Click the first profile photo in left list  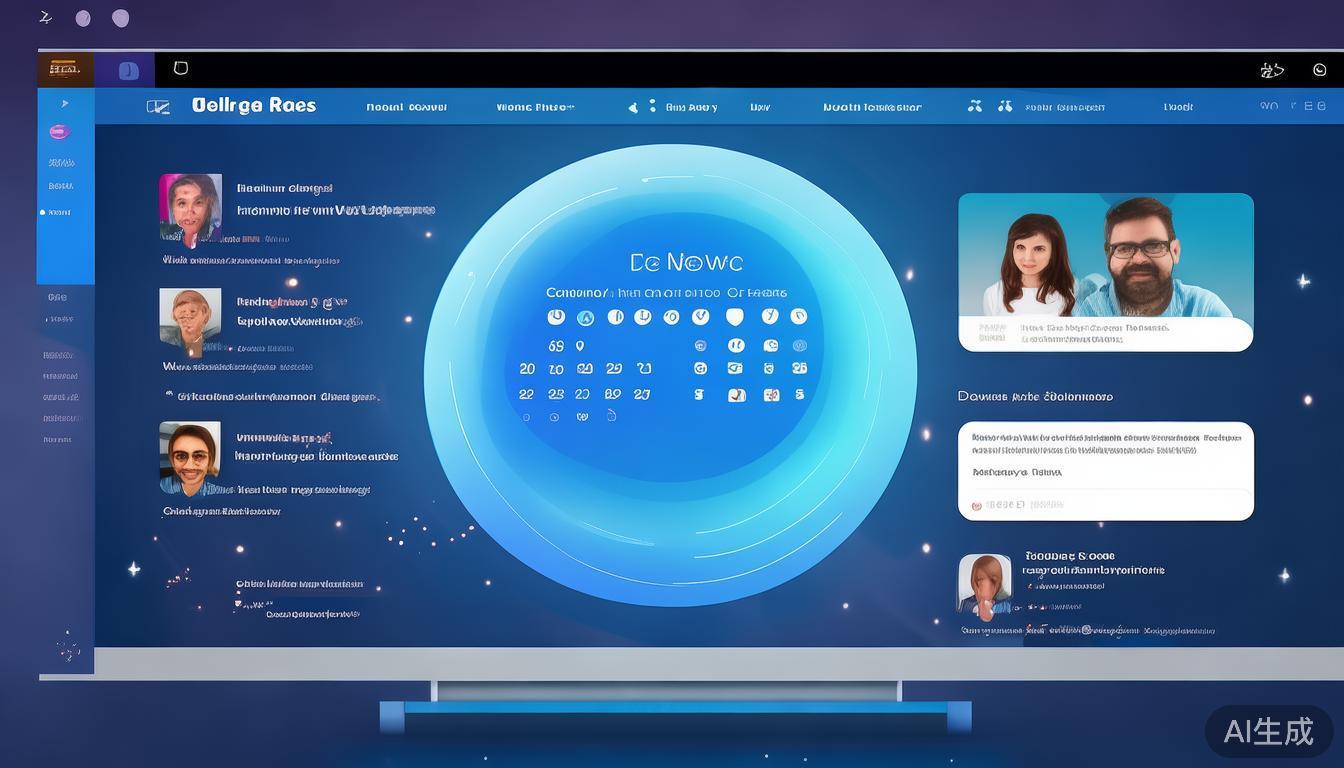190,209
